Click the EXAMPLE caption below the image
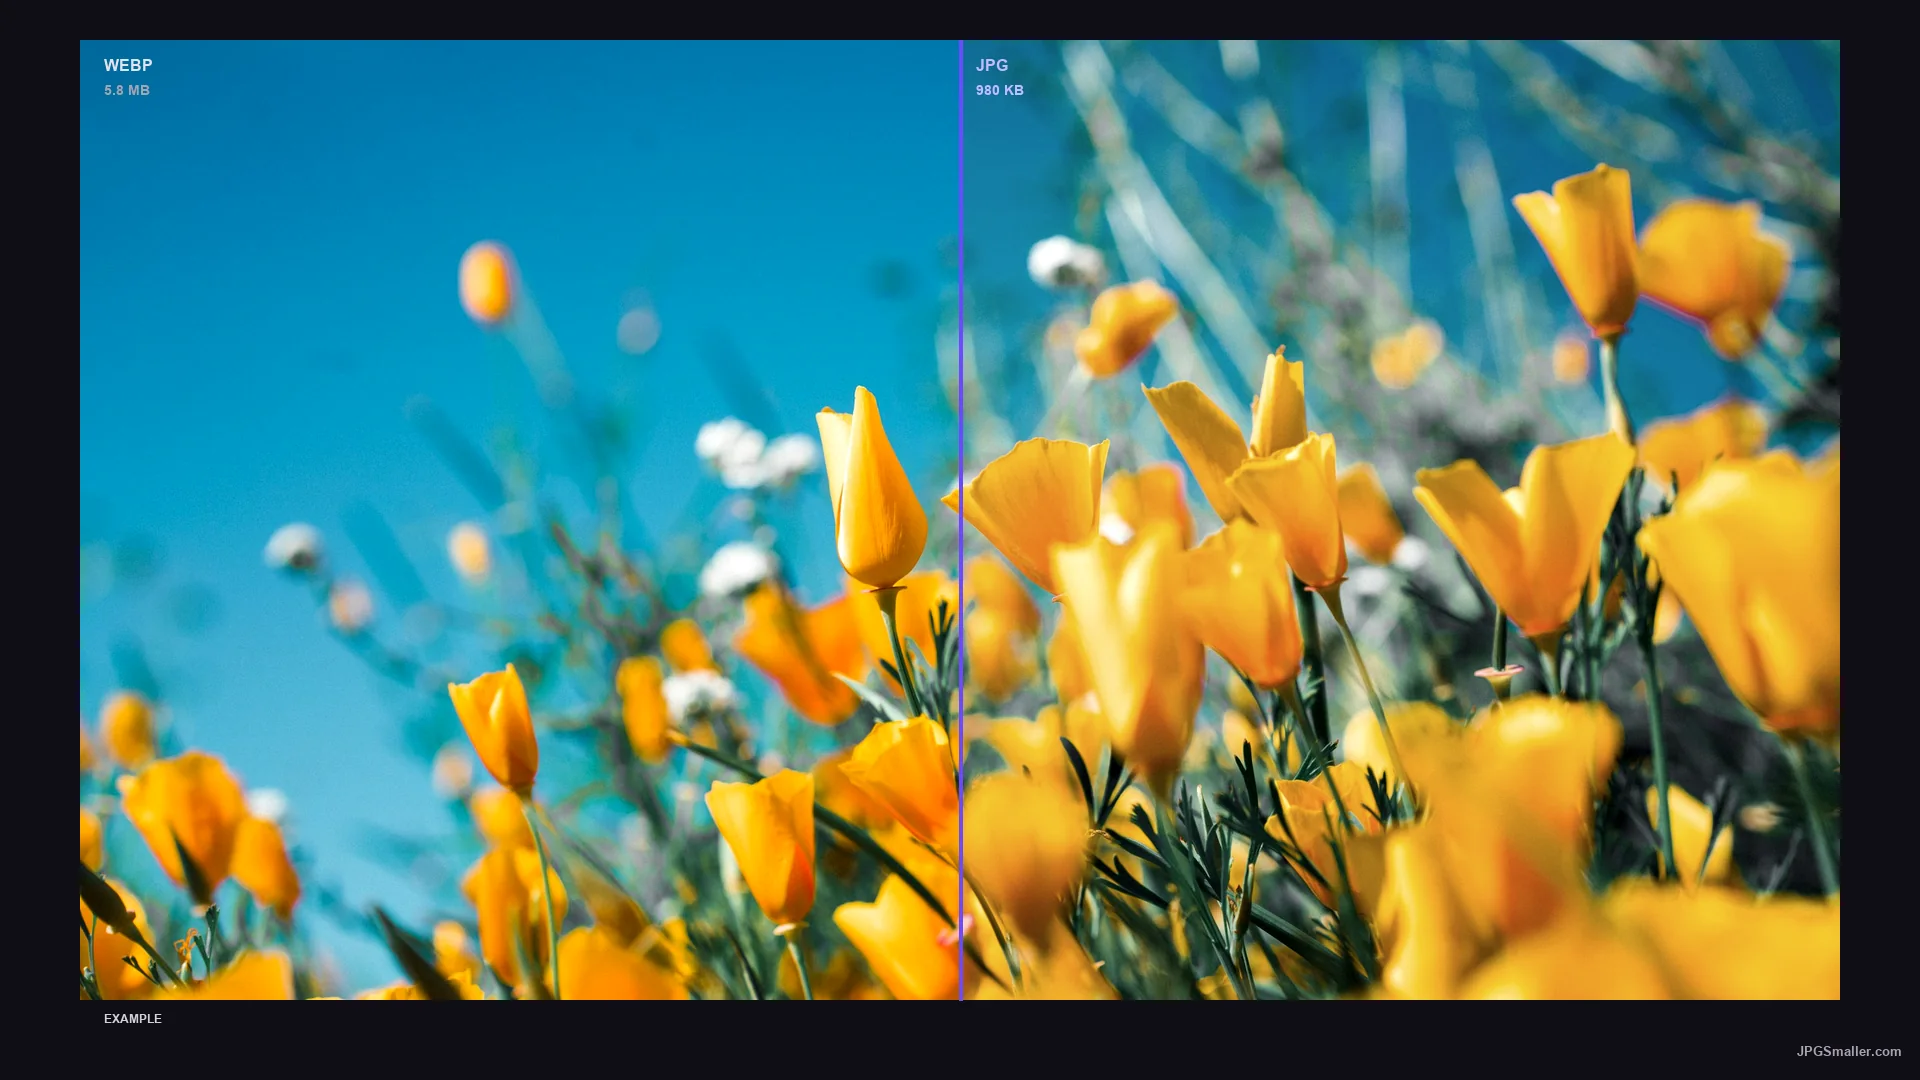Screen dimensions: 1920x1080 pyautogui.click(x=133, y=1019)
